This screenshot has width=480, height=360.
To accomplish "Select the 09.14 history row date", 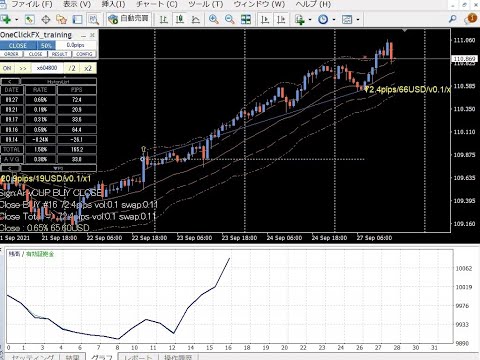I will pos(12,140).
